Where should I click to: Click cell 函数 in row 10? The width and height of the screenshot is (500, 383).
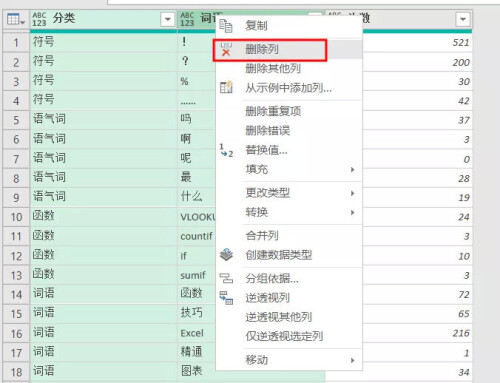103,217
